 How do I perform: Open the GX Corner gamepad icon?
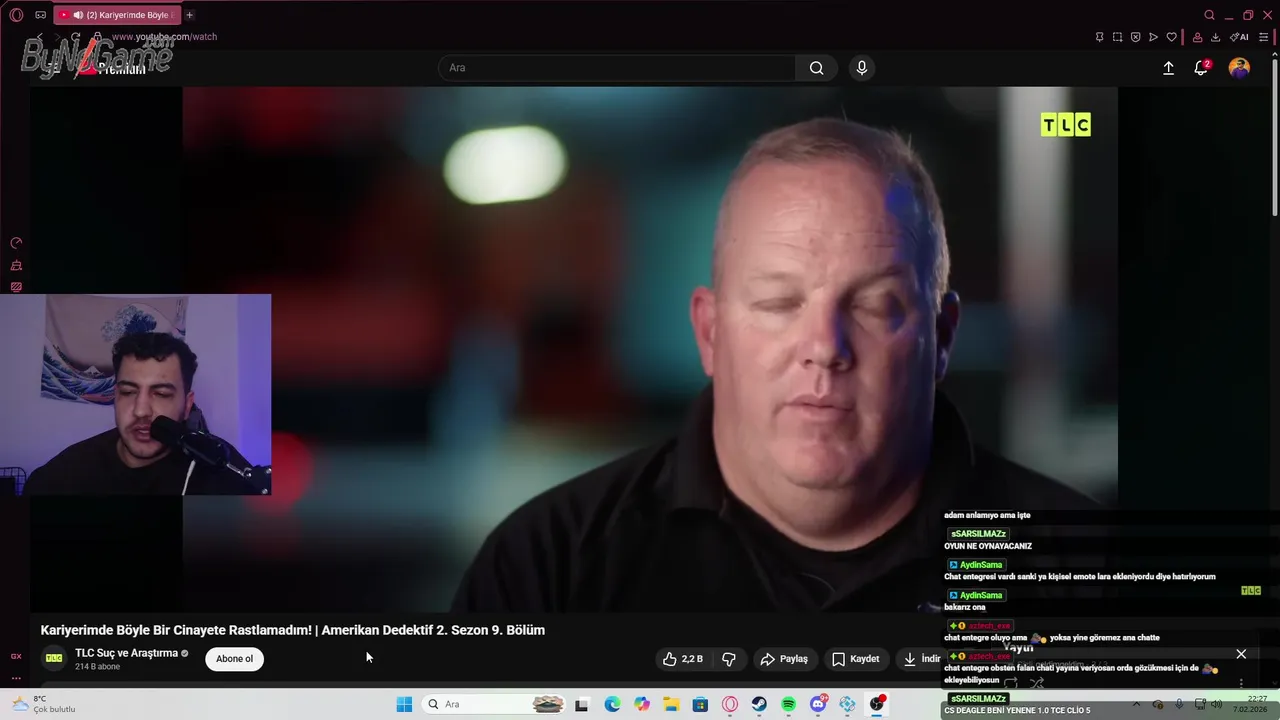coord(40,15)
